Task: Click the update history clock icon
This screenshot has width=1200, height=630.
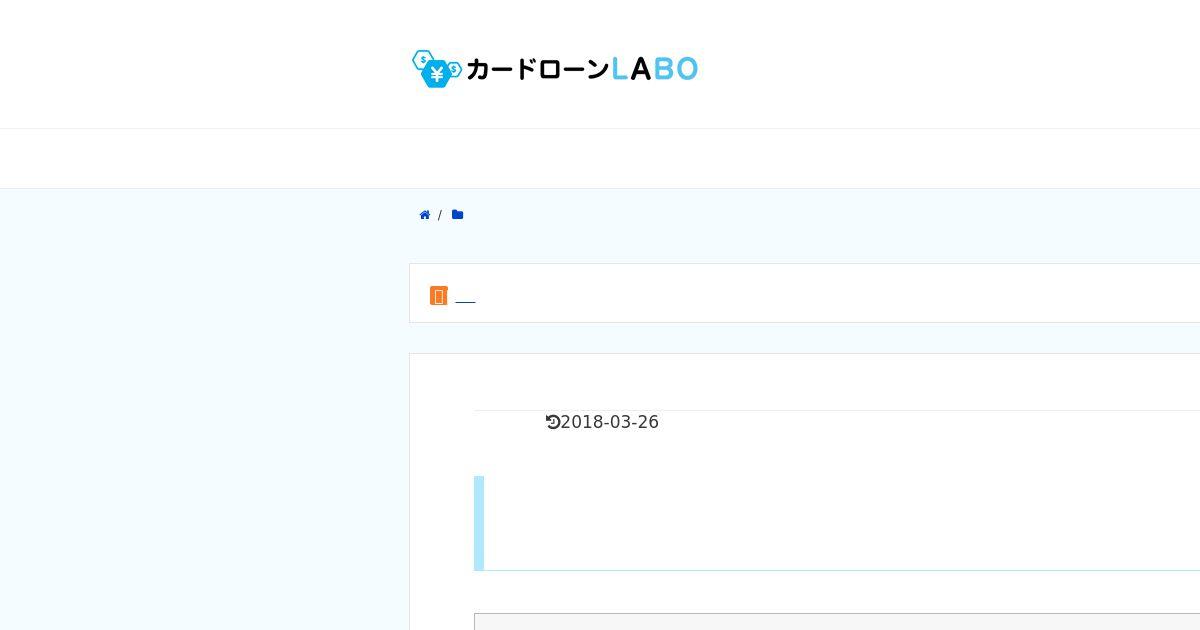Action: click(x=552, y=422)
